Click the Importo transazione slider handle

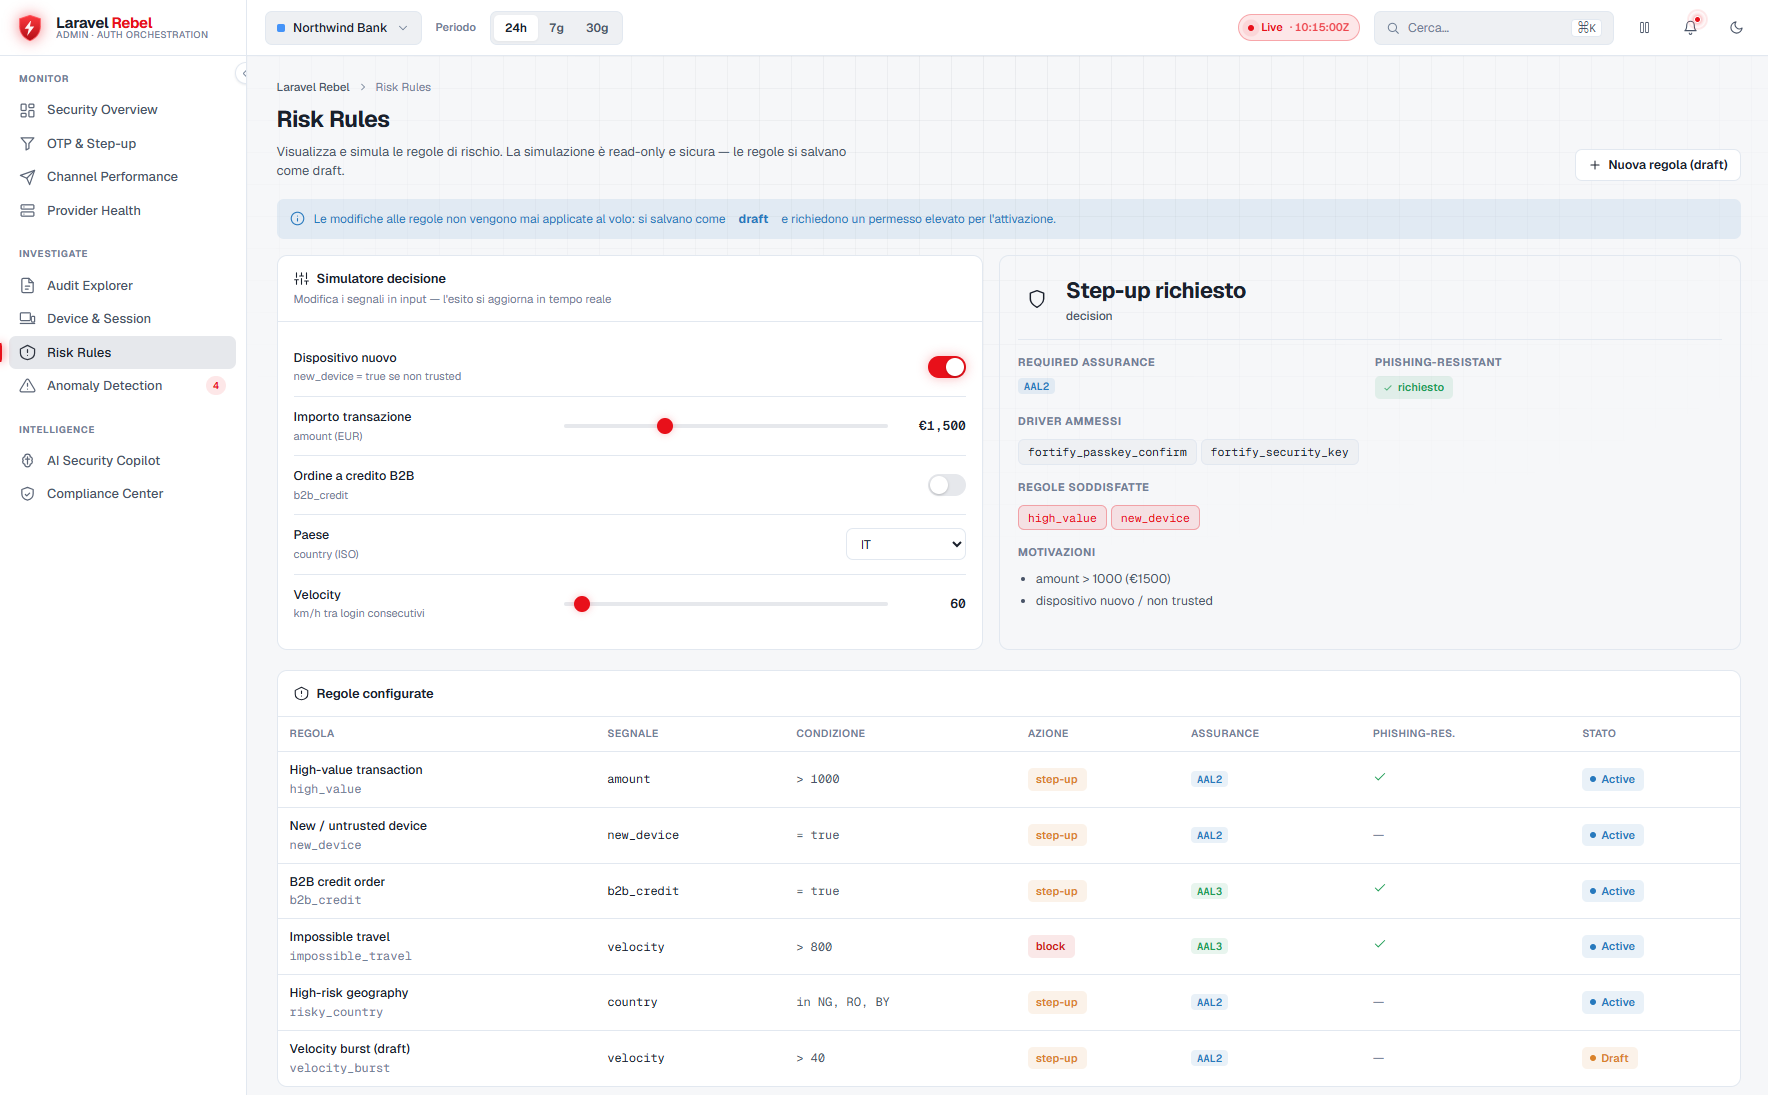click(x=665, y=426)
